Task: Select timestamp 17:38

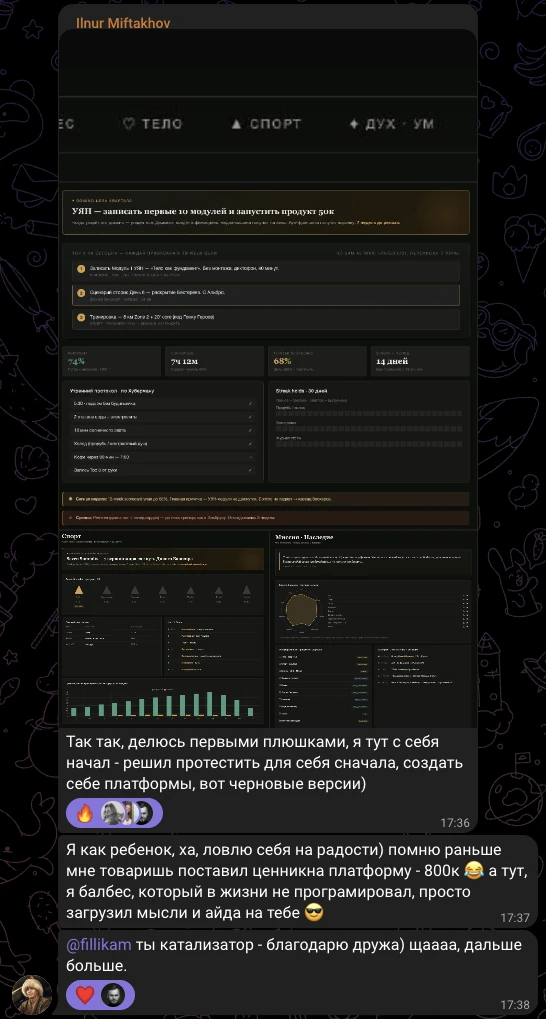Action: (515, 1005)
